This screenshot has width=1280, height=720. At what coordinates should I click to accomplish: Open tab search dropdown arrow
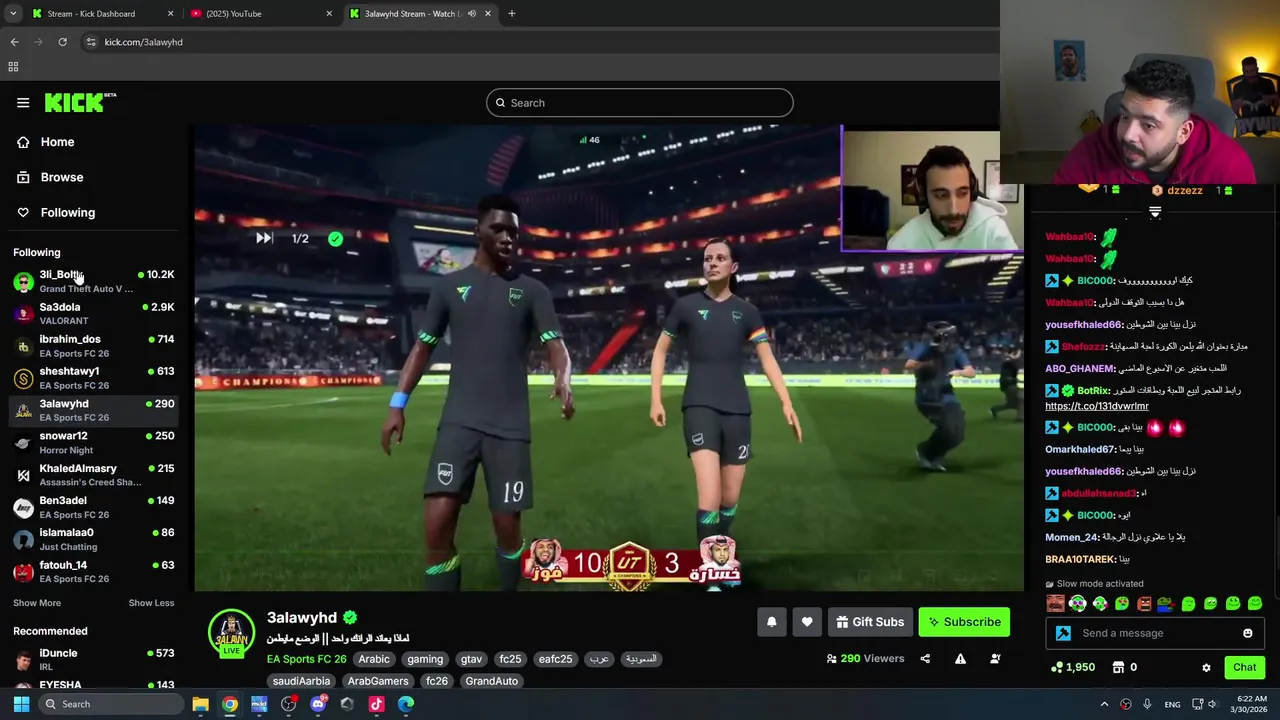tap(13, 14)
